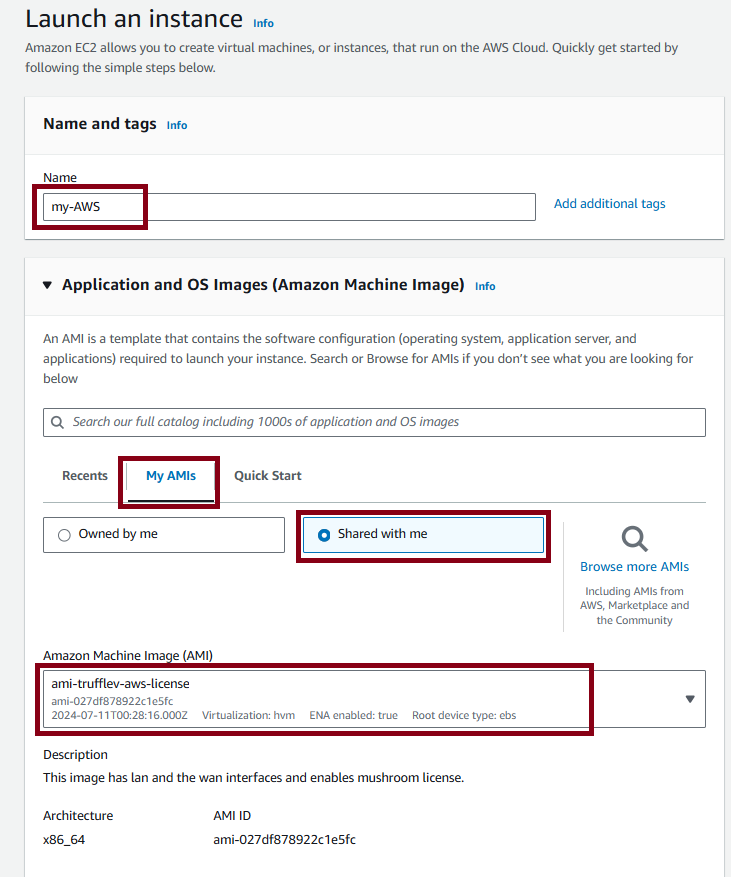This screenshot has width=731, height=877.
Task: Click Info link for Application and OS Images
Action: [485, 286]
